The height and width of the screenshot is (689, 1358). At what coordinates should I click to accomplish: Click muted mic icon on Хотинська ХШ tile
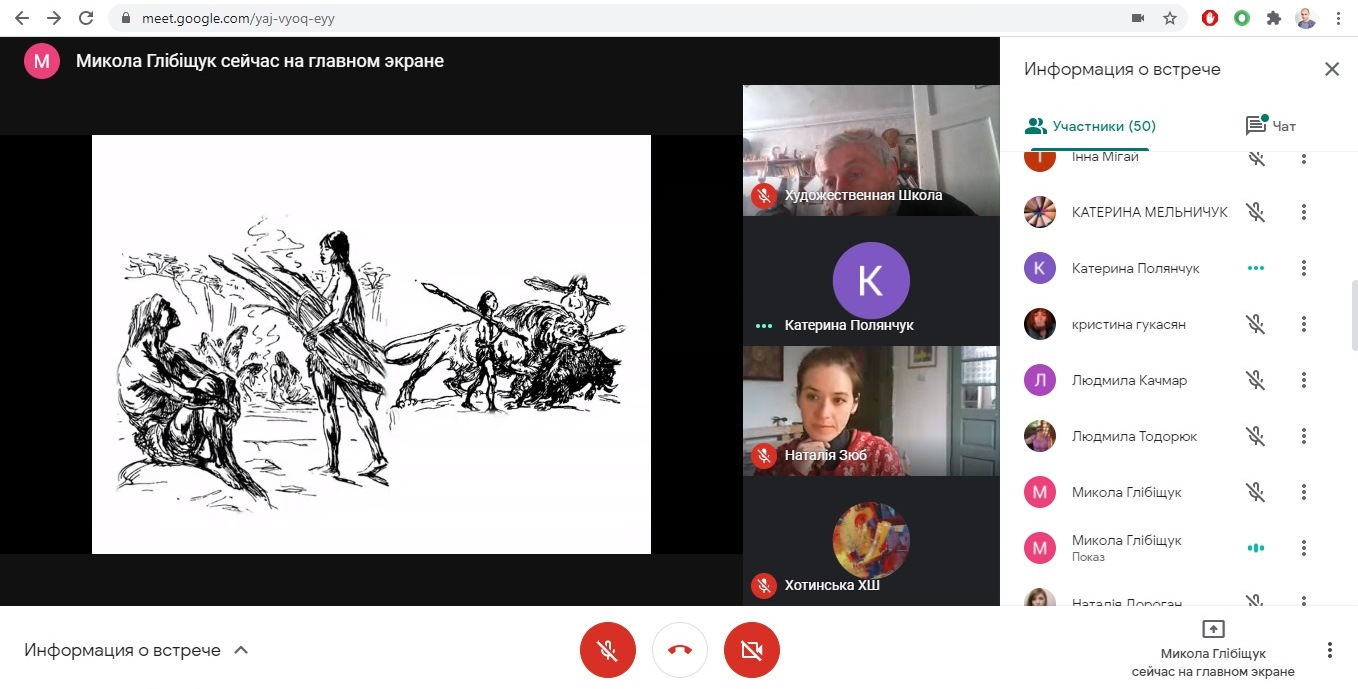764,586
